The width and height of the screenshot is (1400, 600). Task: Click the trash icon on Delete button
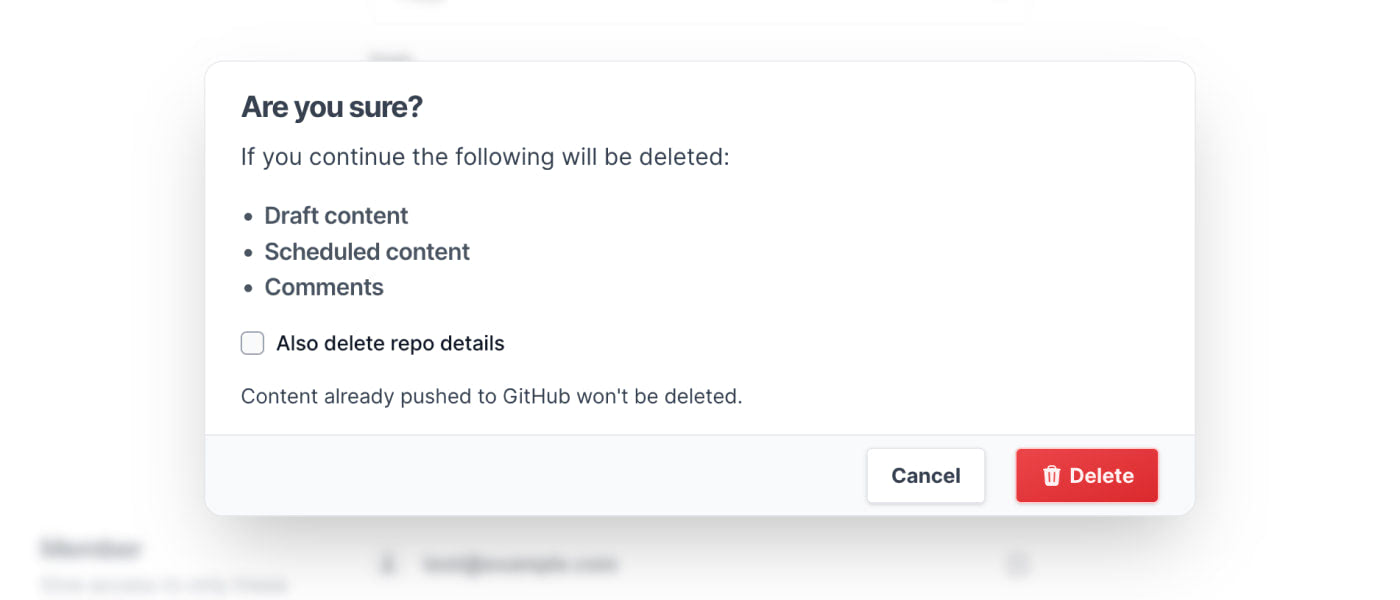click(1051, 476)
